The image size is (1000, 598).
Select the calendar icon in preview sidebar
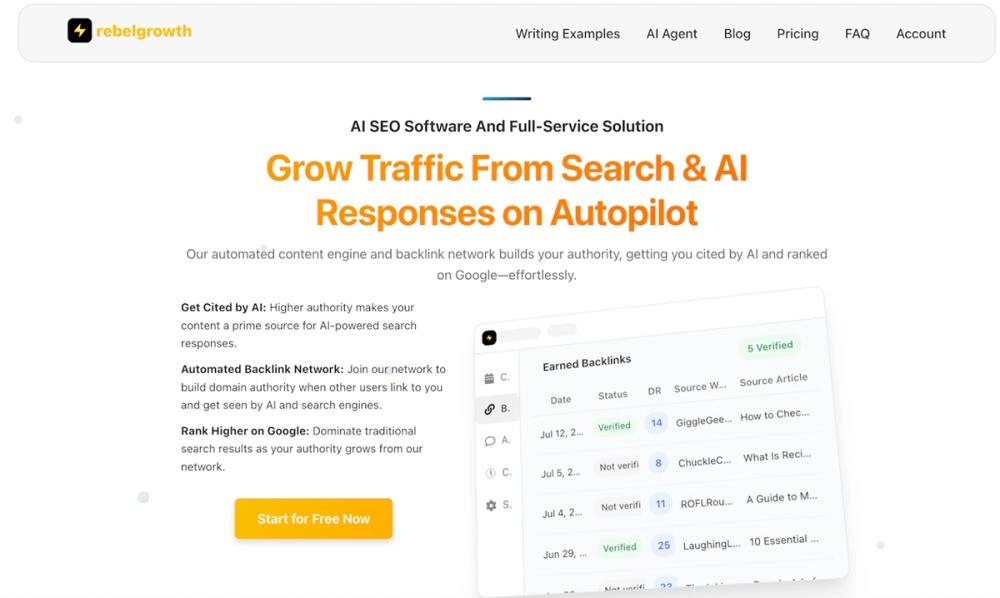point(489,379)
